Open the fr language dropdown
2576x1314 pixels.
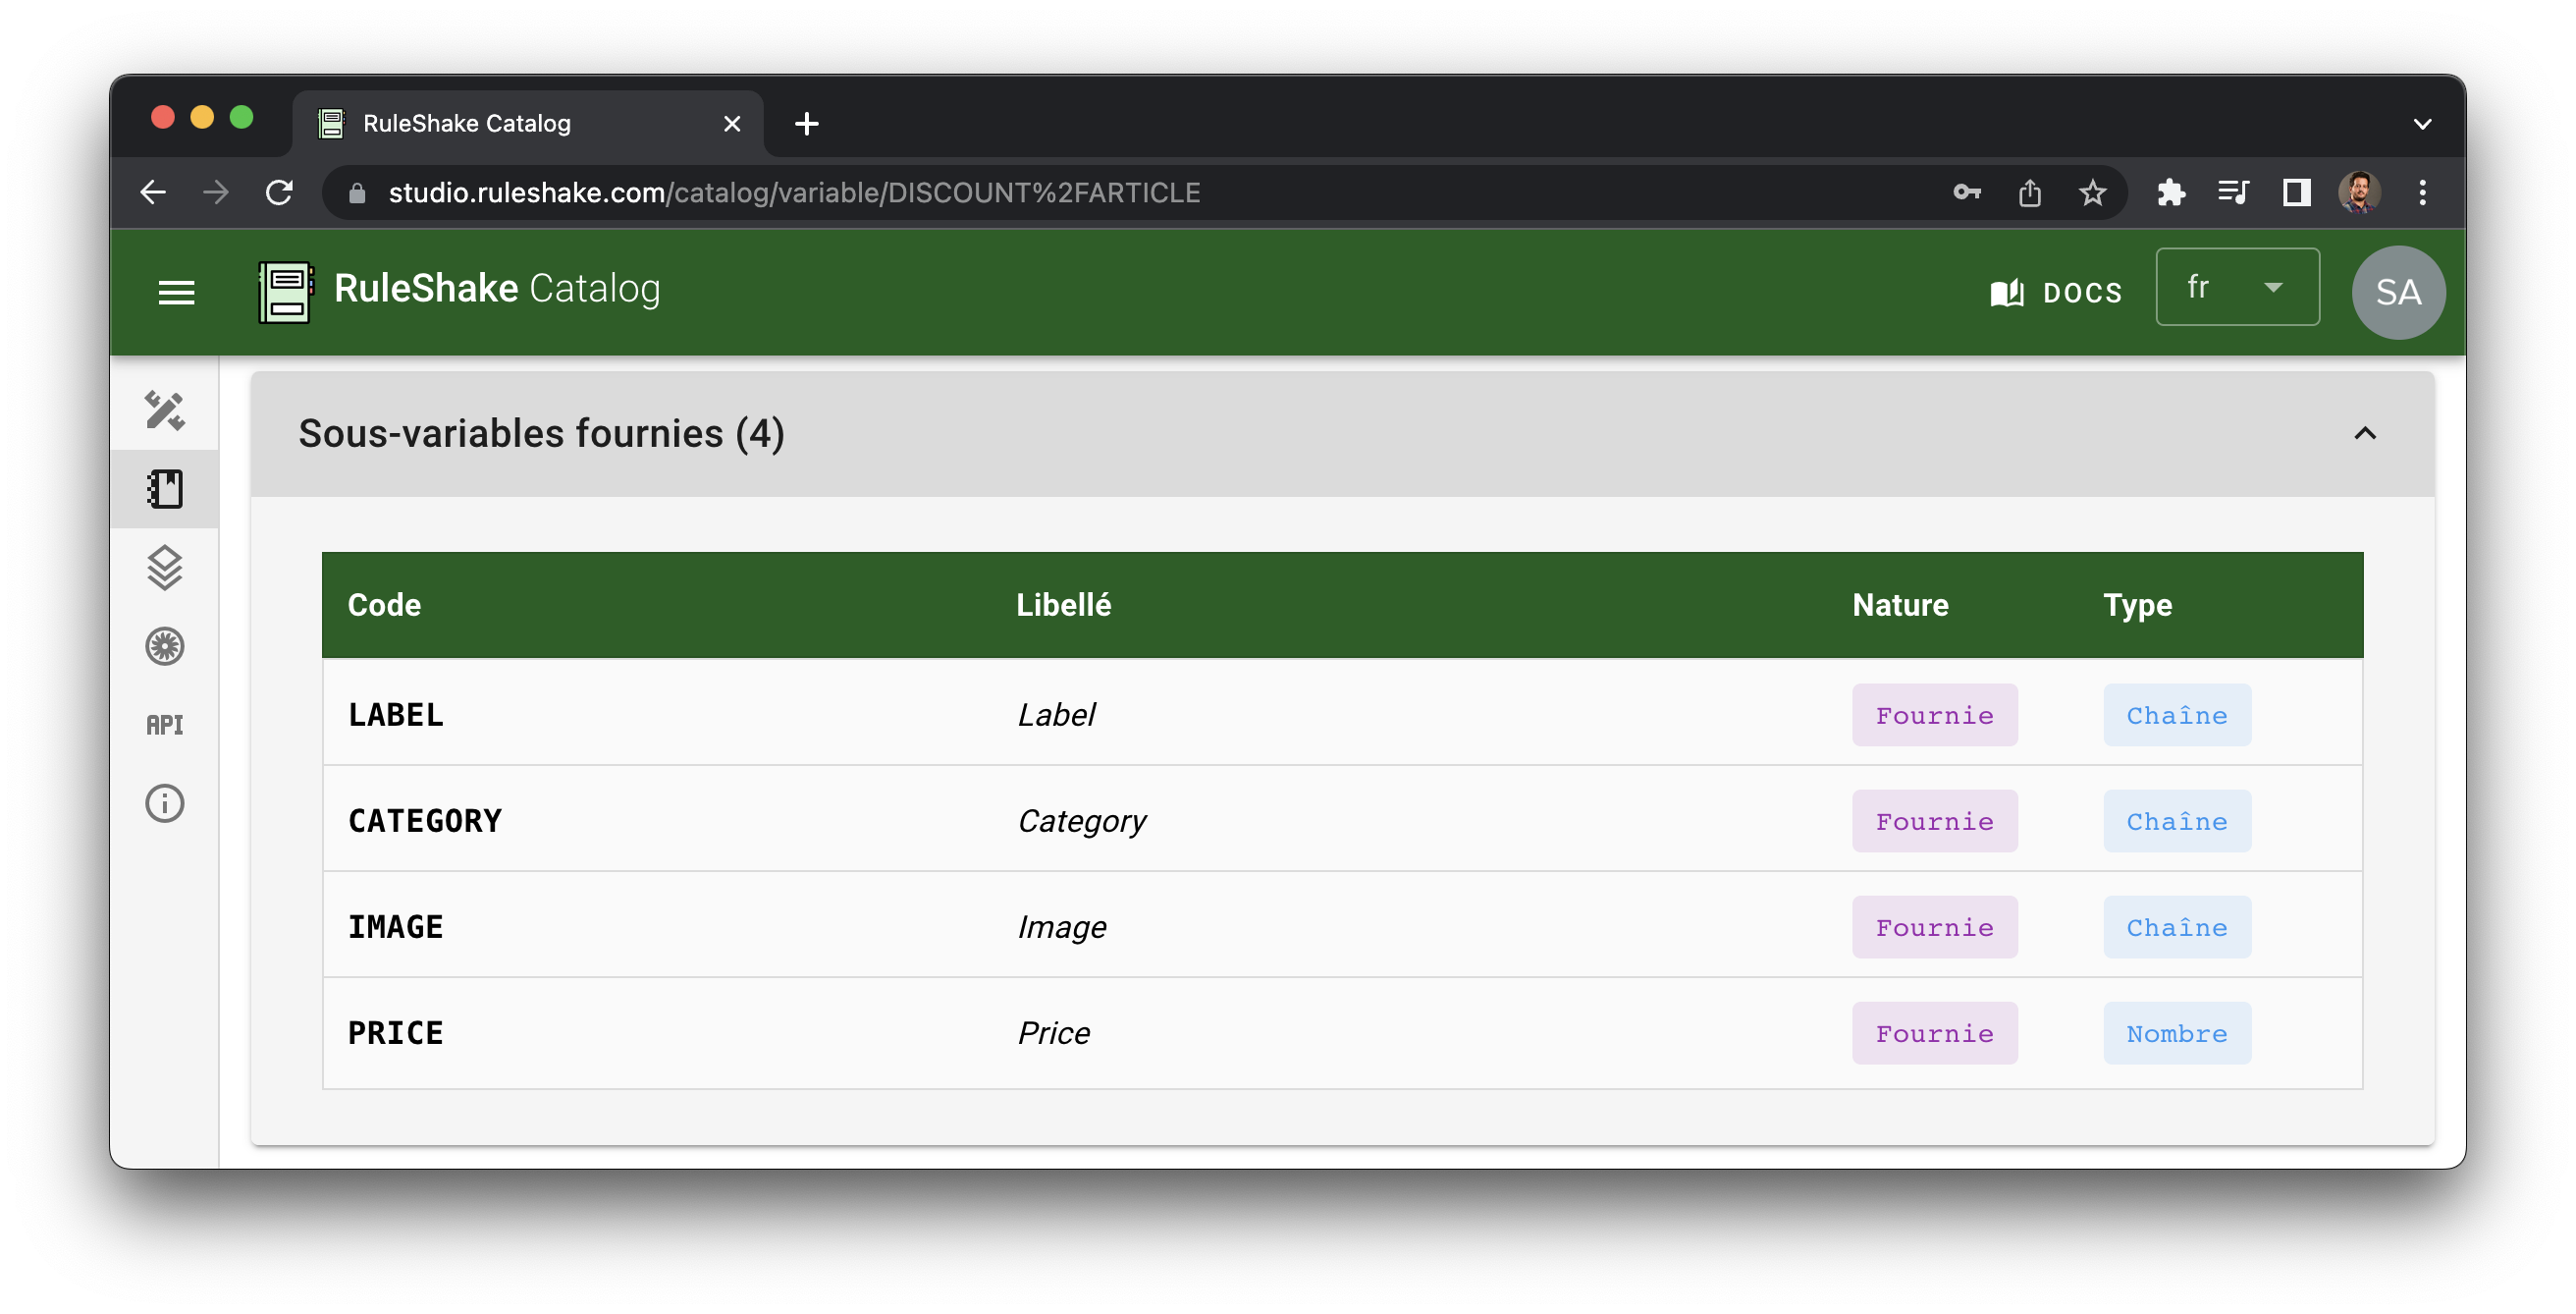click(2236, 288)
